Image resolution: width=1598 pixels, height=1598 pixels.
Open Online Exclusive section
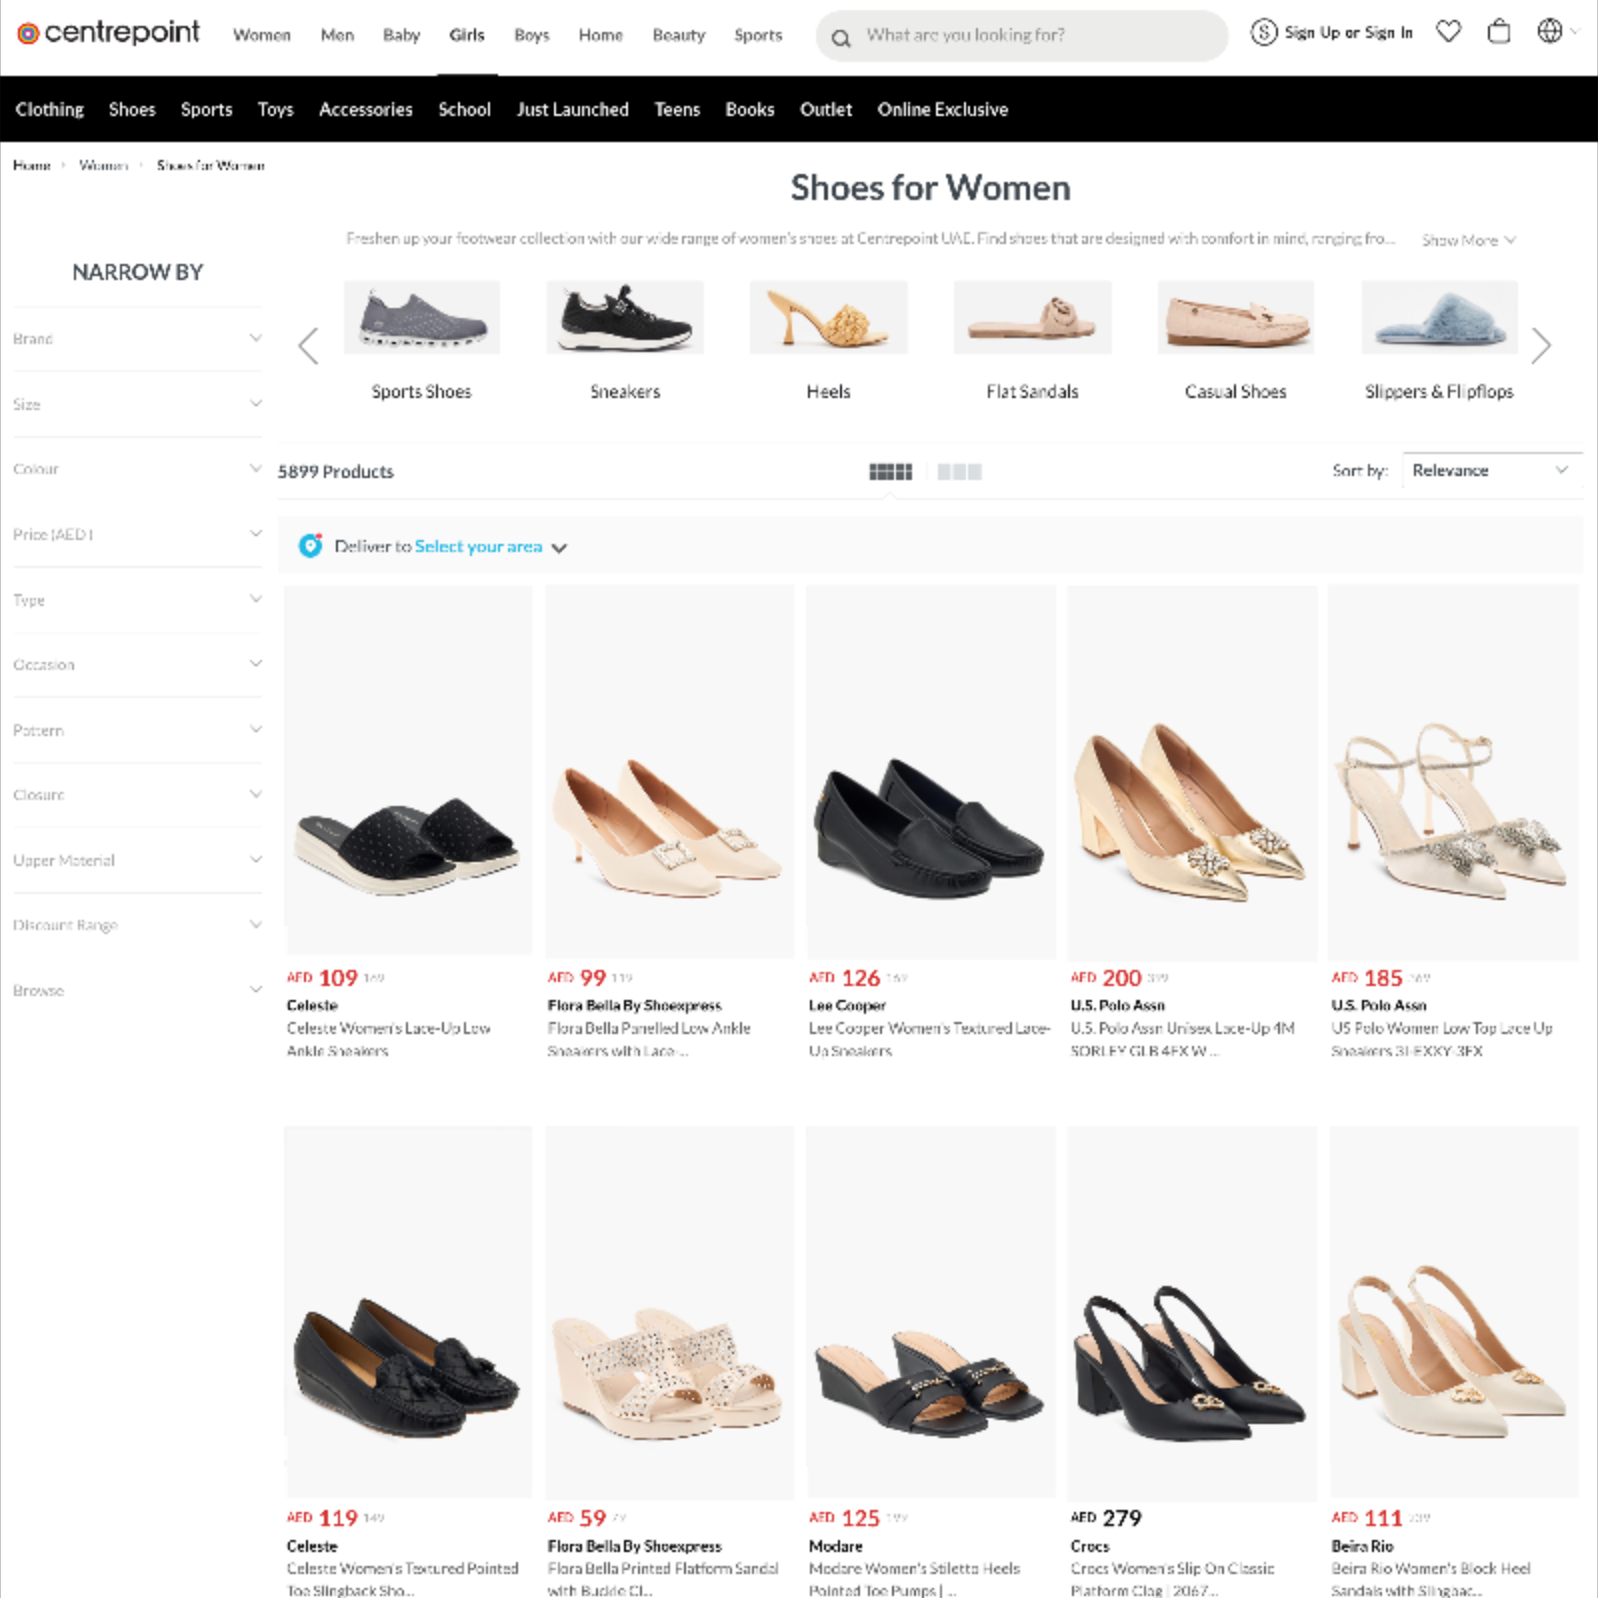pos(942,109)
